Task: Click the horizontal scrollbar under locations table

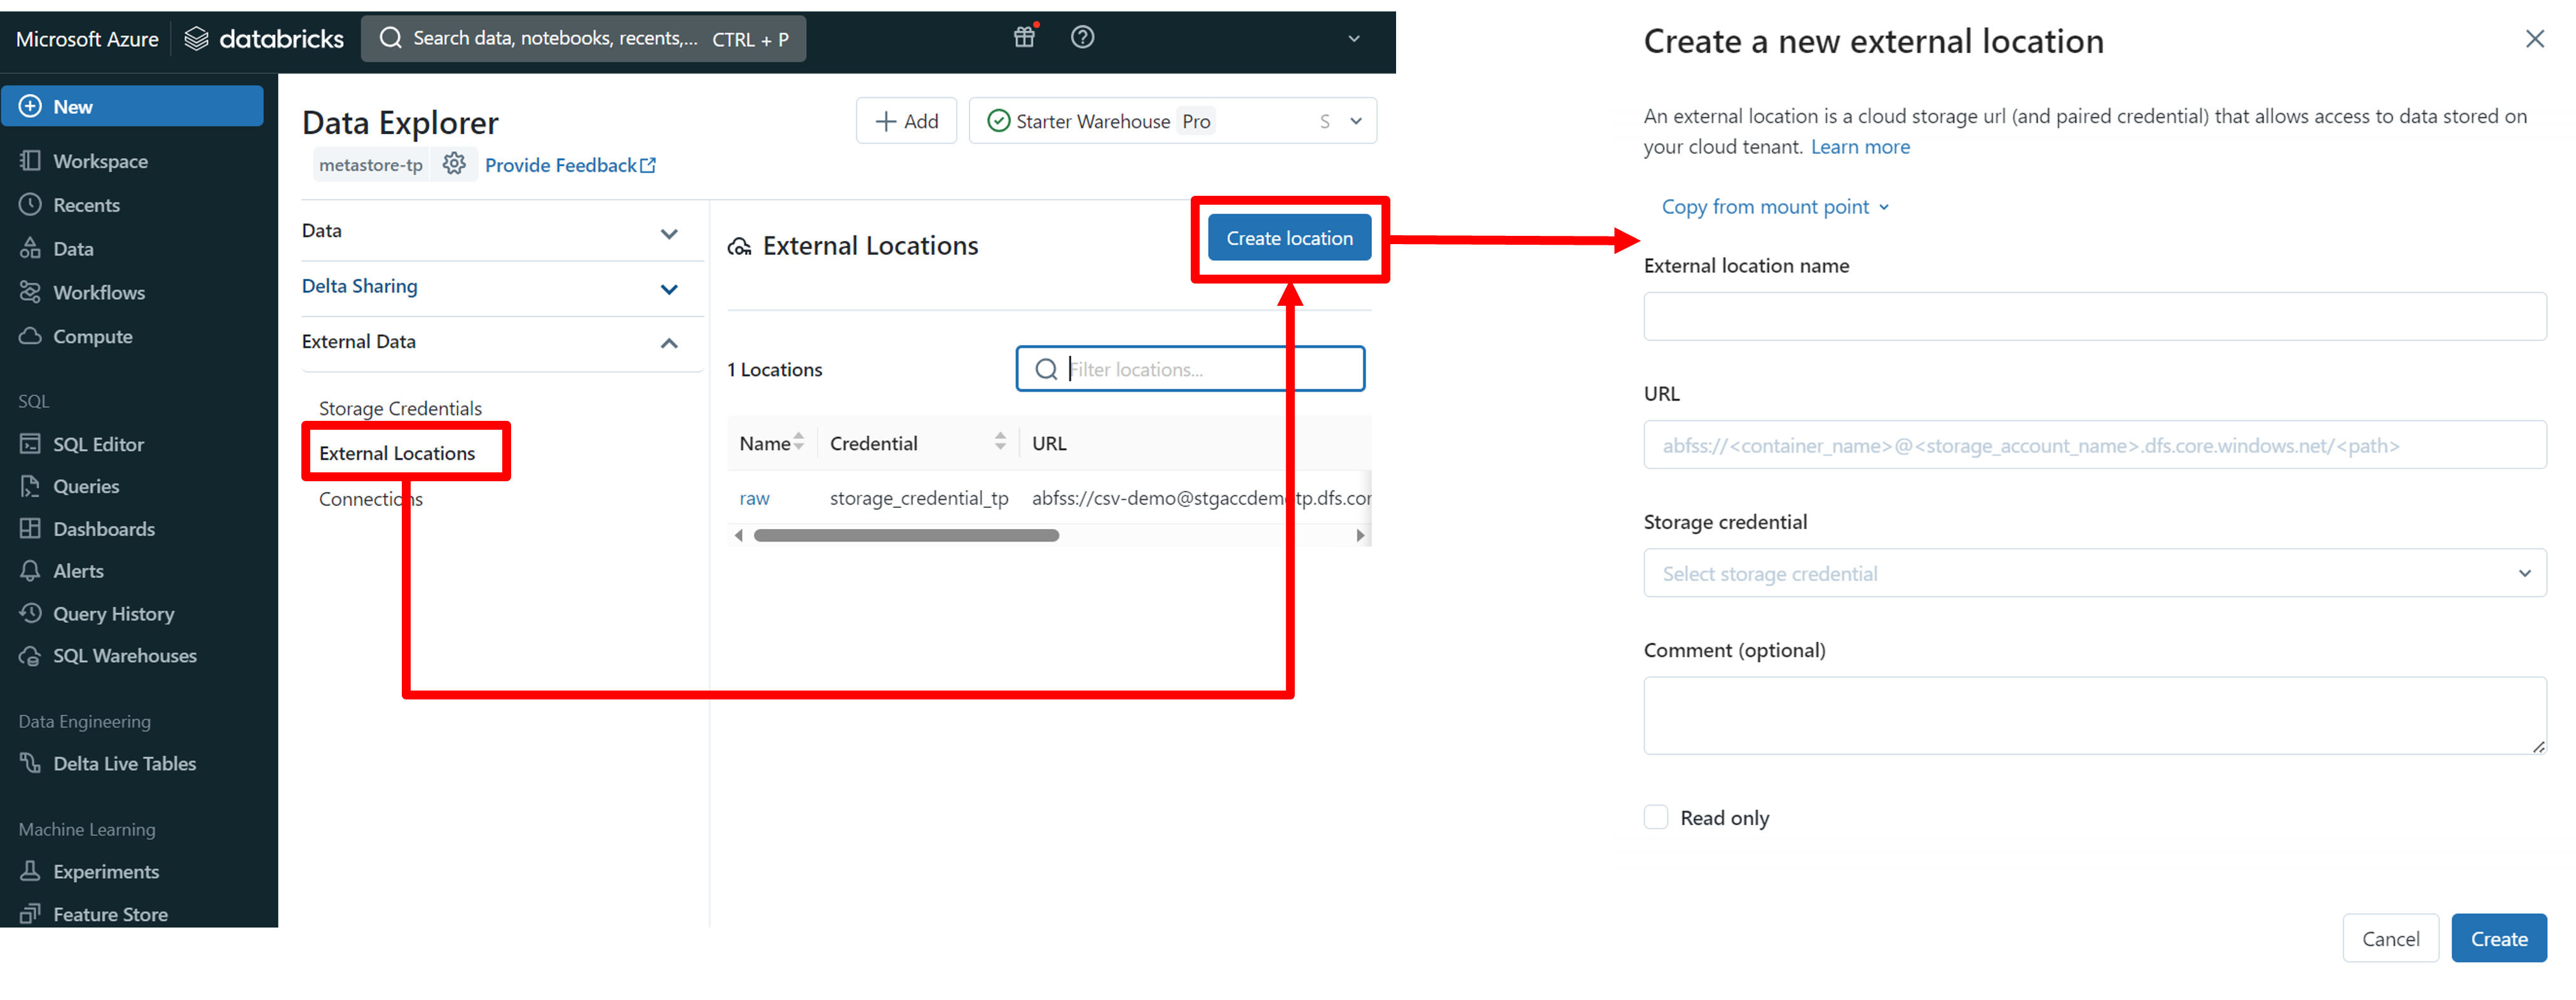Action: point(906,536)
